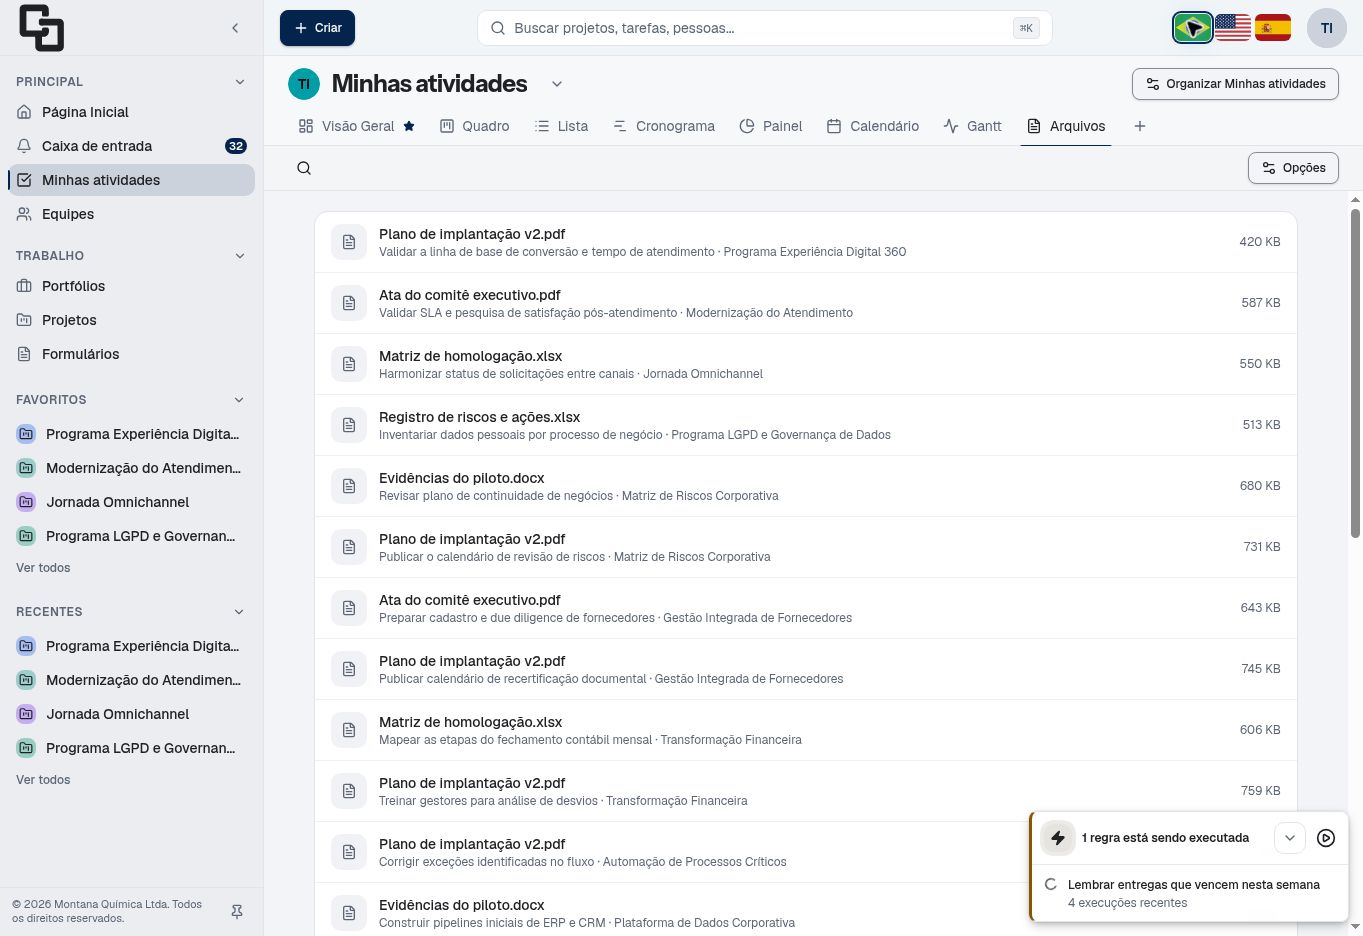
Task: Click the search icon in Arquivos toolbar
Action: (x=304, y=168)
